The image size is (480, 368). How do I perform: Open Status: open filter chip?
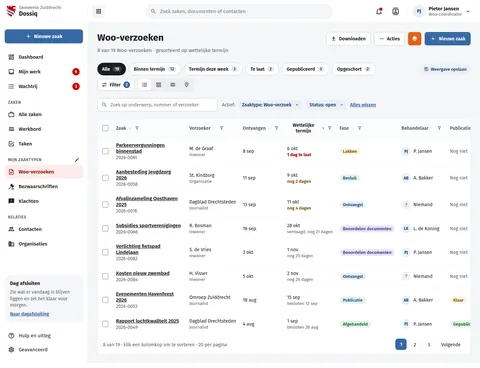pyautogui.click(x=326, y=105)
